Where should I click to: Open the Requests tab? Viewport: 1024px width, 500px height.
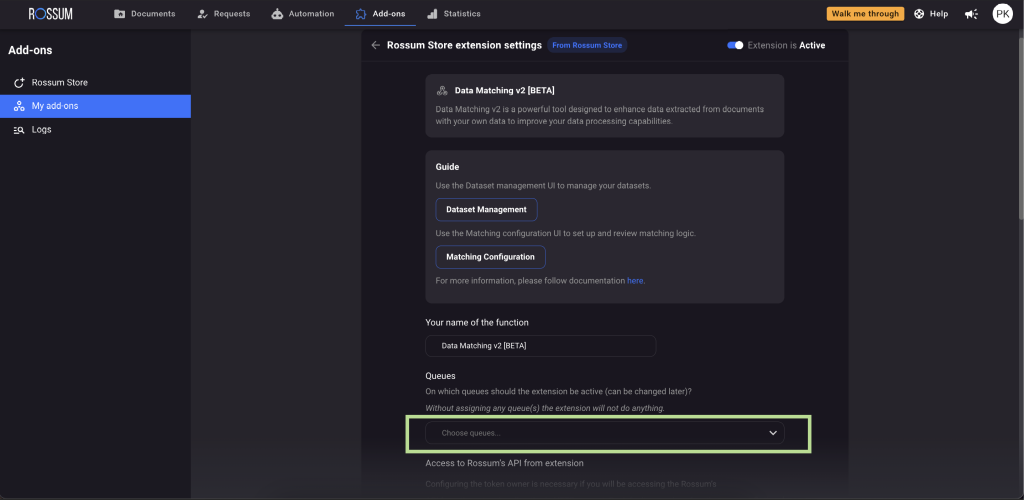[223, 14]
